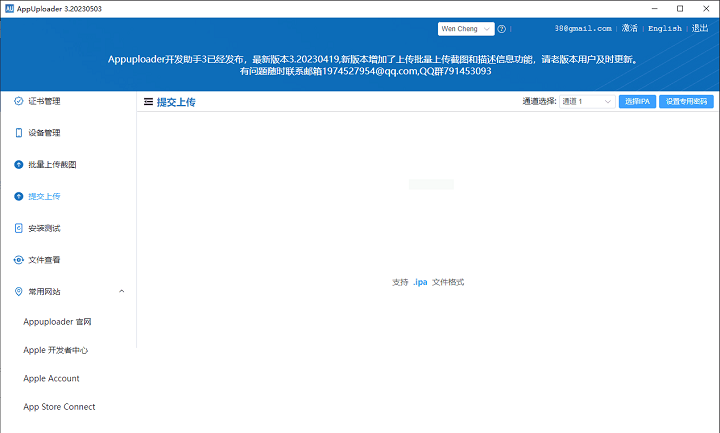Minimize the AppUploader window
Image resolution: width=720 pixels, height=433 pixels.
tap(655, 9)
